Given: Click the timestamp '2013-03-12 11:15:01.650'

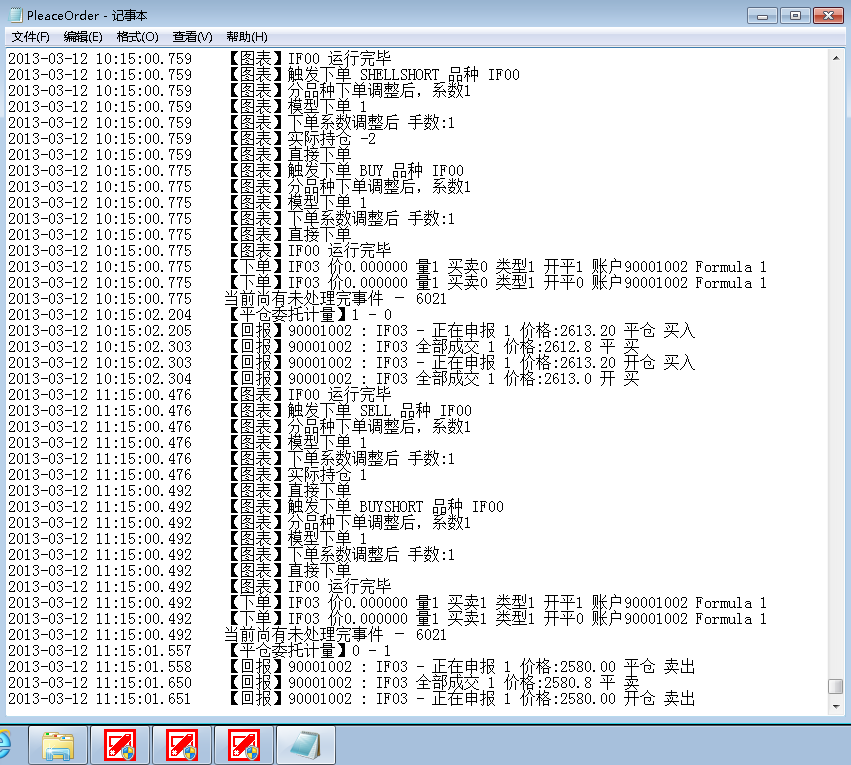Looking at the screenshot, I should [x=100, y=683].
